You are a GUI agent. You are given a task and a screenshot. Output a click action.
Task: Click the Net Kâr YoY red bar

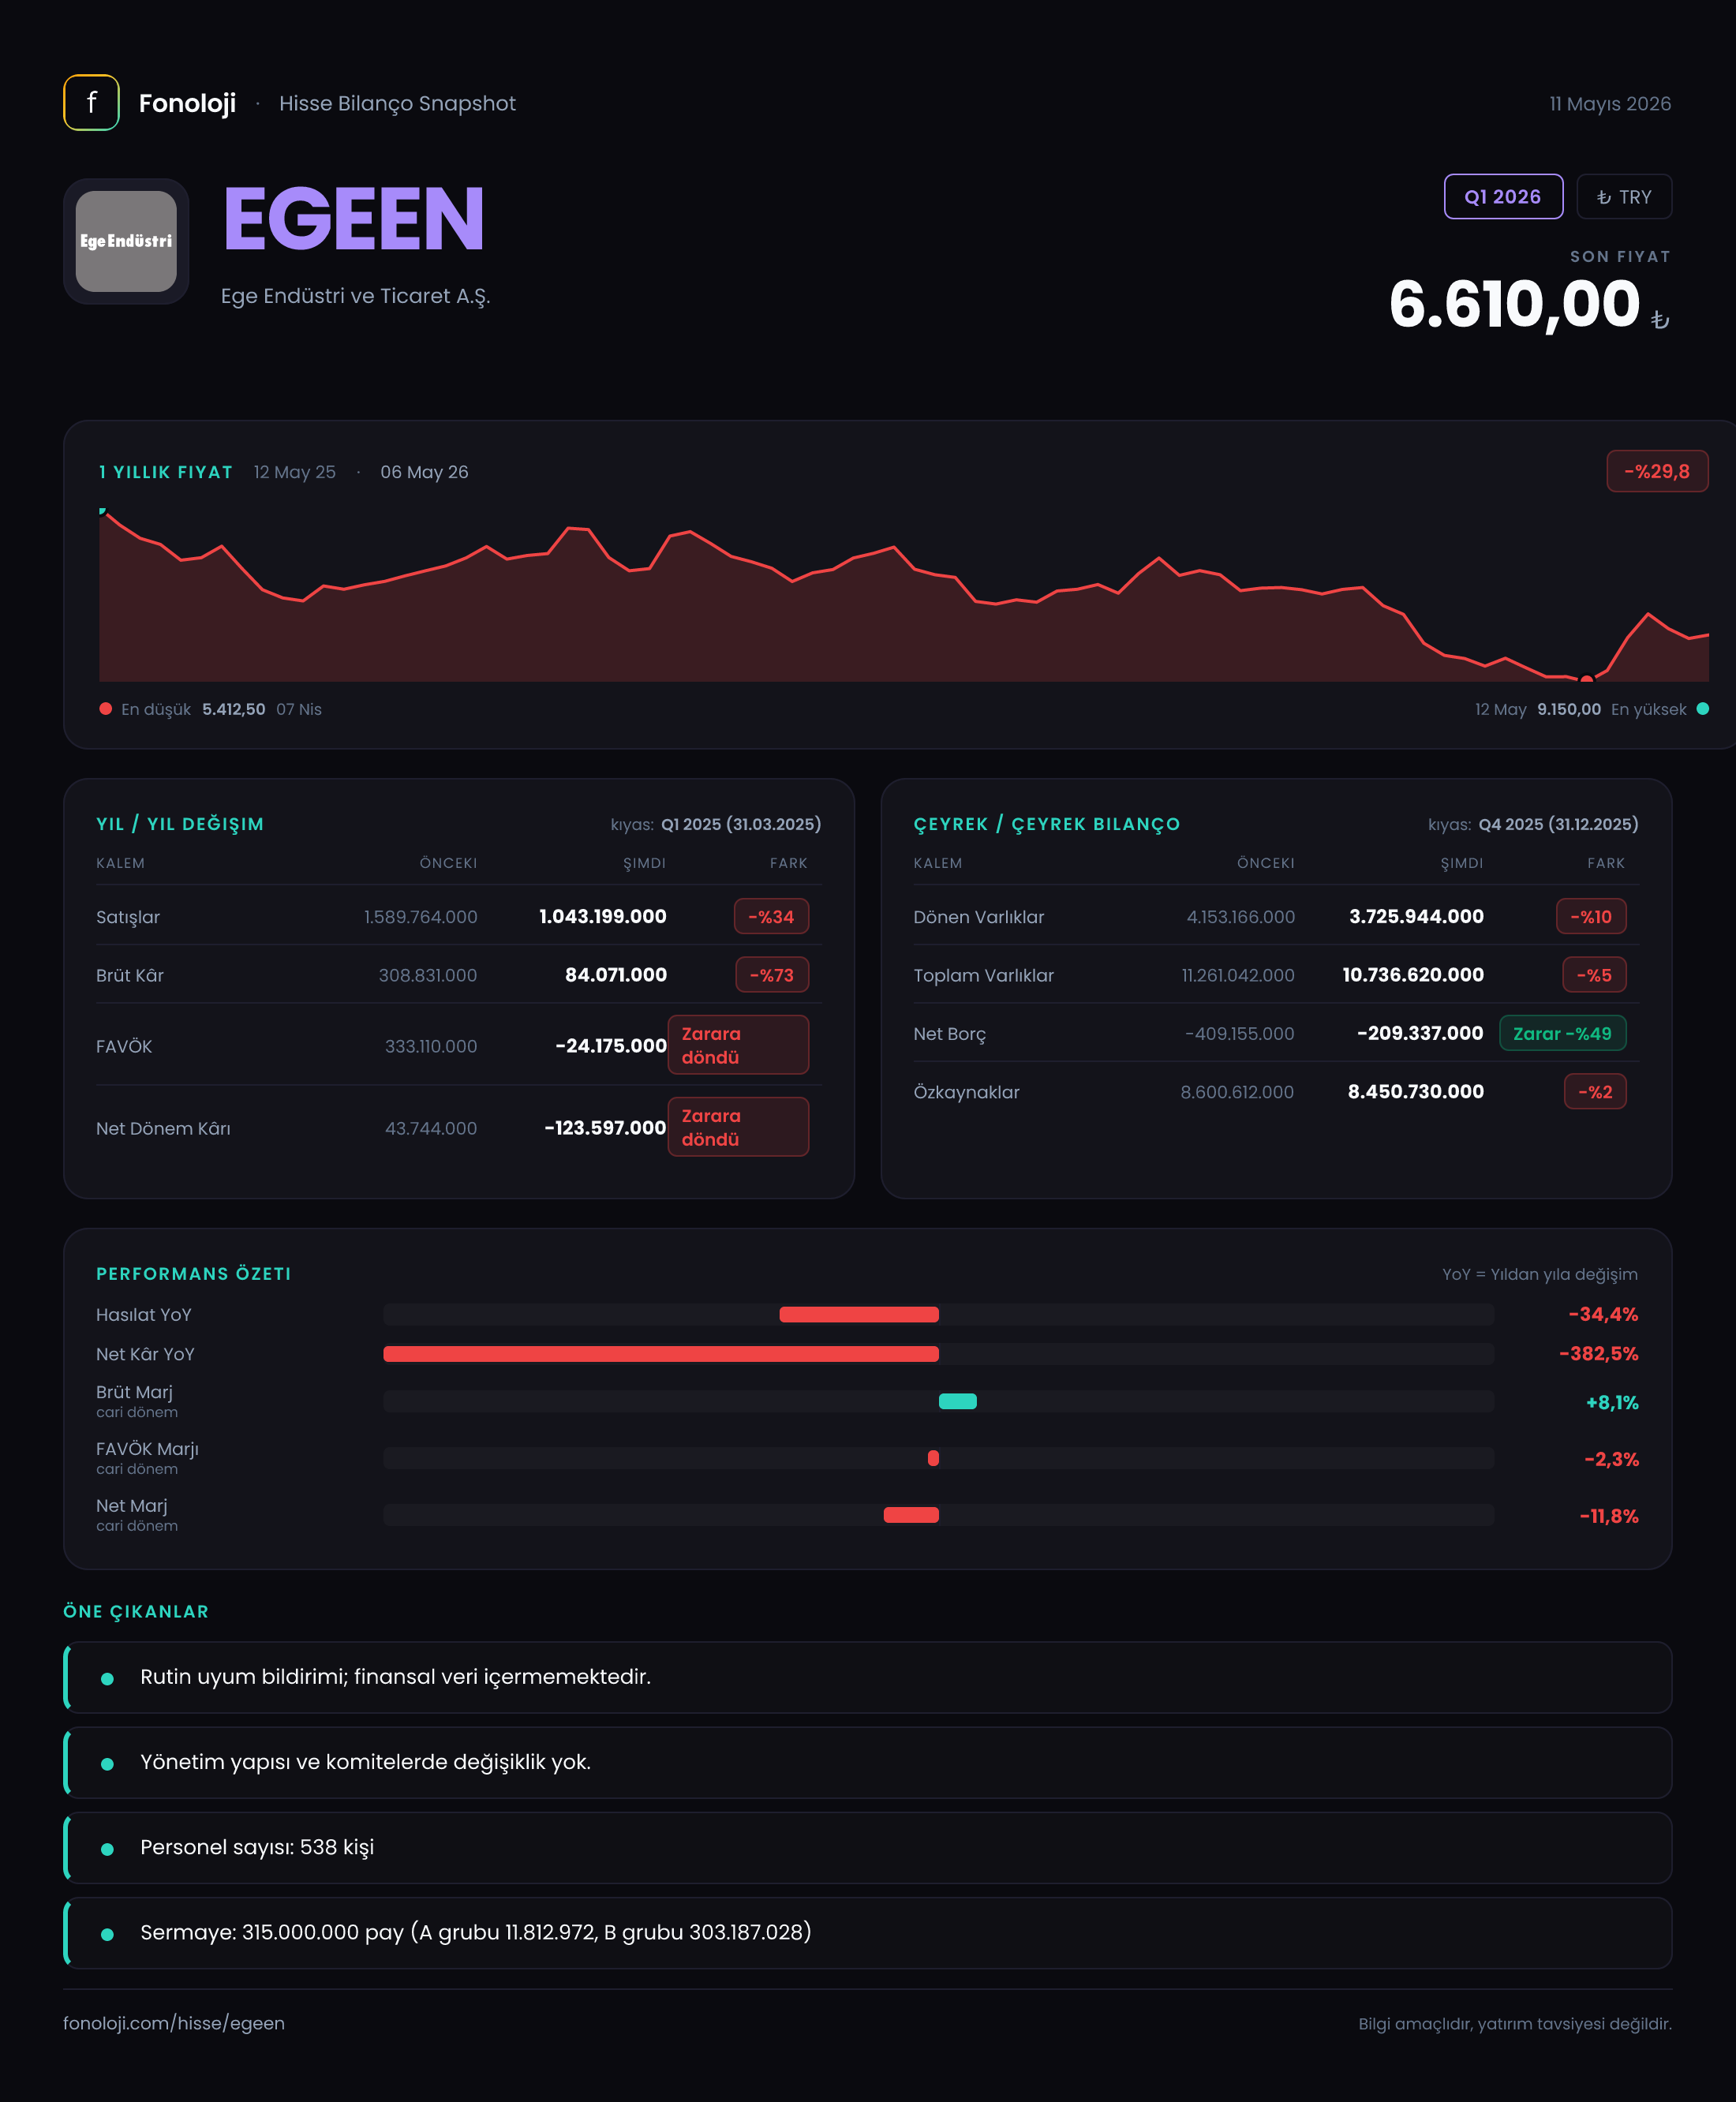click(661, 1354)
